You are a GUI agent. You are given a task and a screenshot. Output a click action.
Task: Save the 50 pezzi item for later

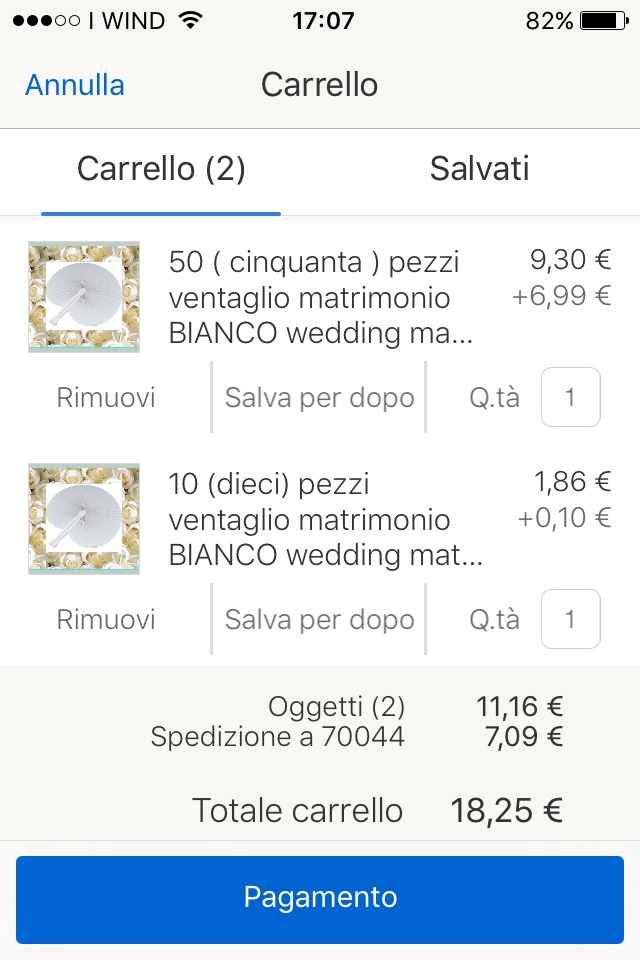319,398
